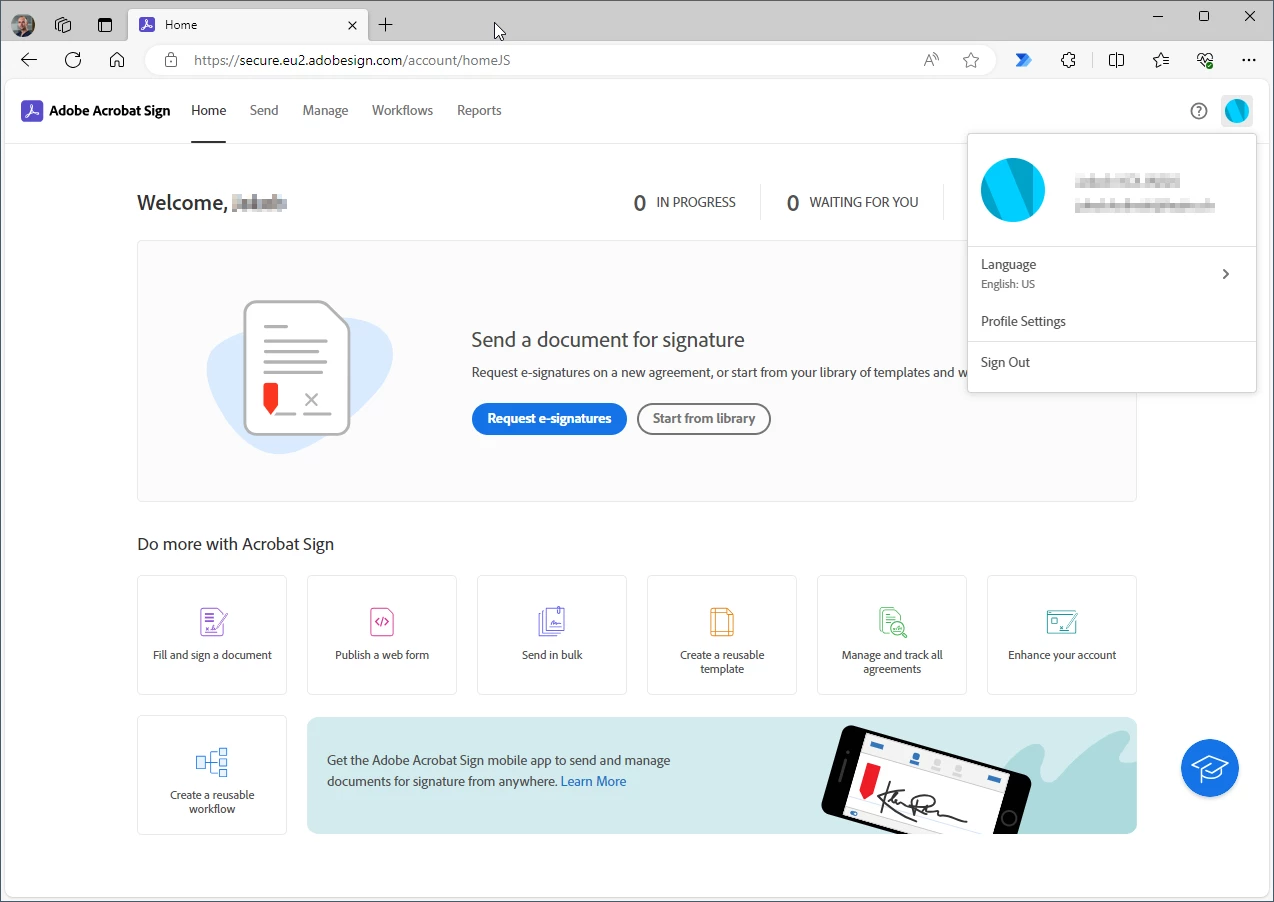Click the Create a reusable workflow icon

click(212, 762)
